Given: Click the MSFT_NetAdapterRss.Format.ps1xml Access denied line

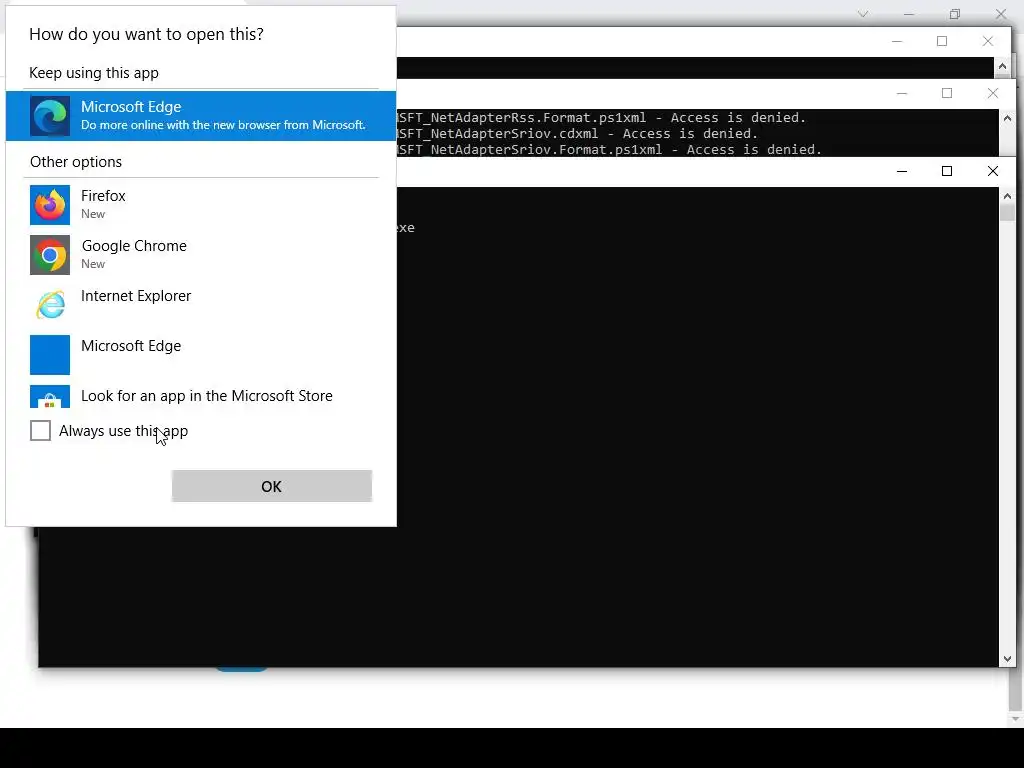Looking at the screenshot, I should [601, 118].
